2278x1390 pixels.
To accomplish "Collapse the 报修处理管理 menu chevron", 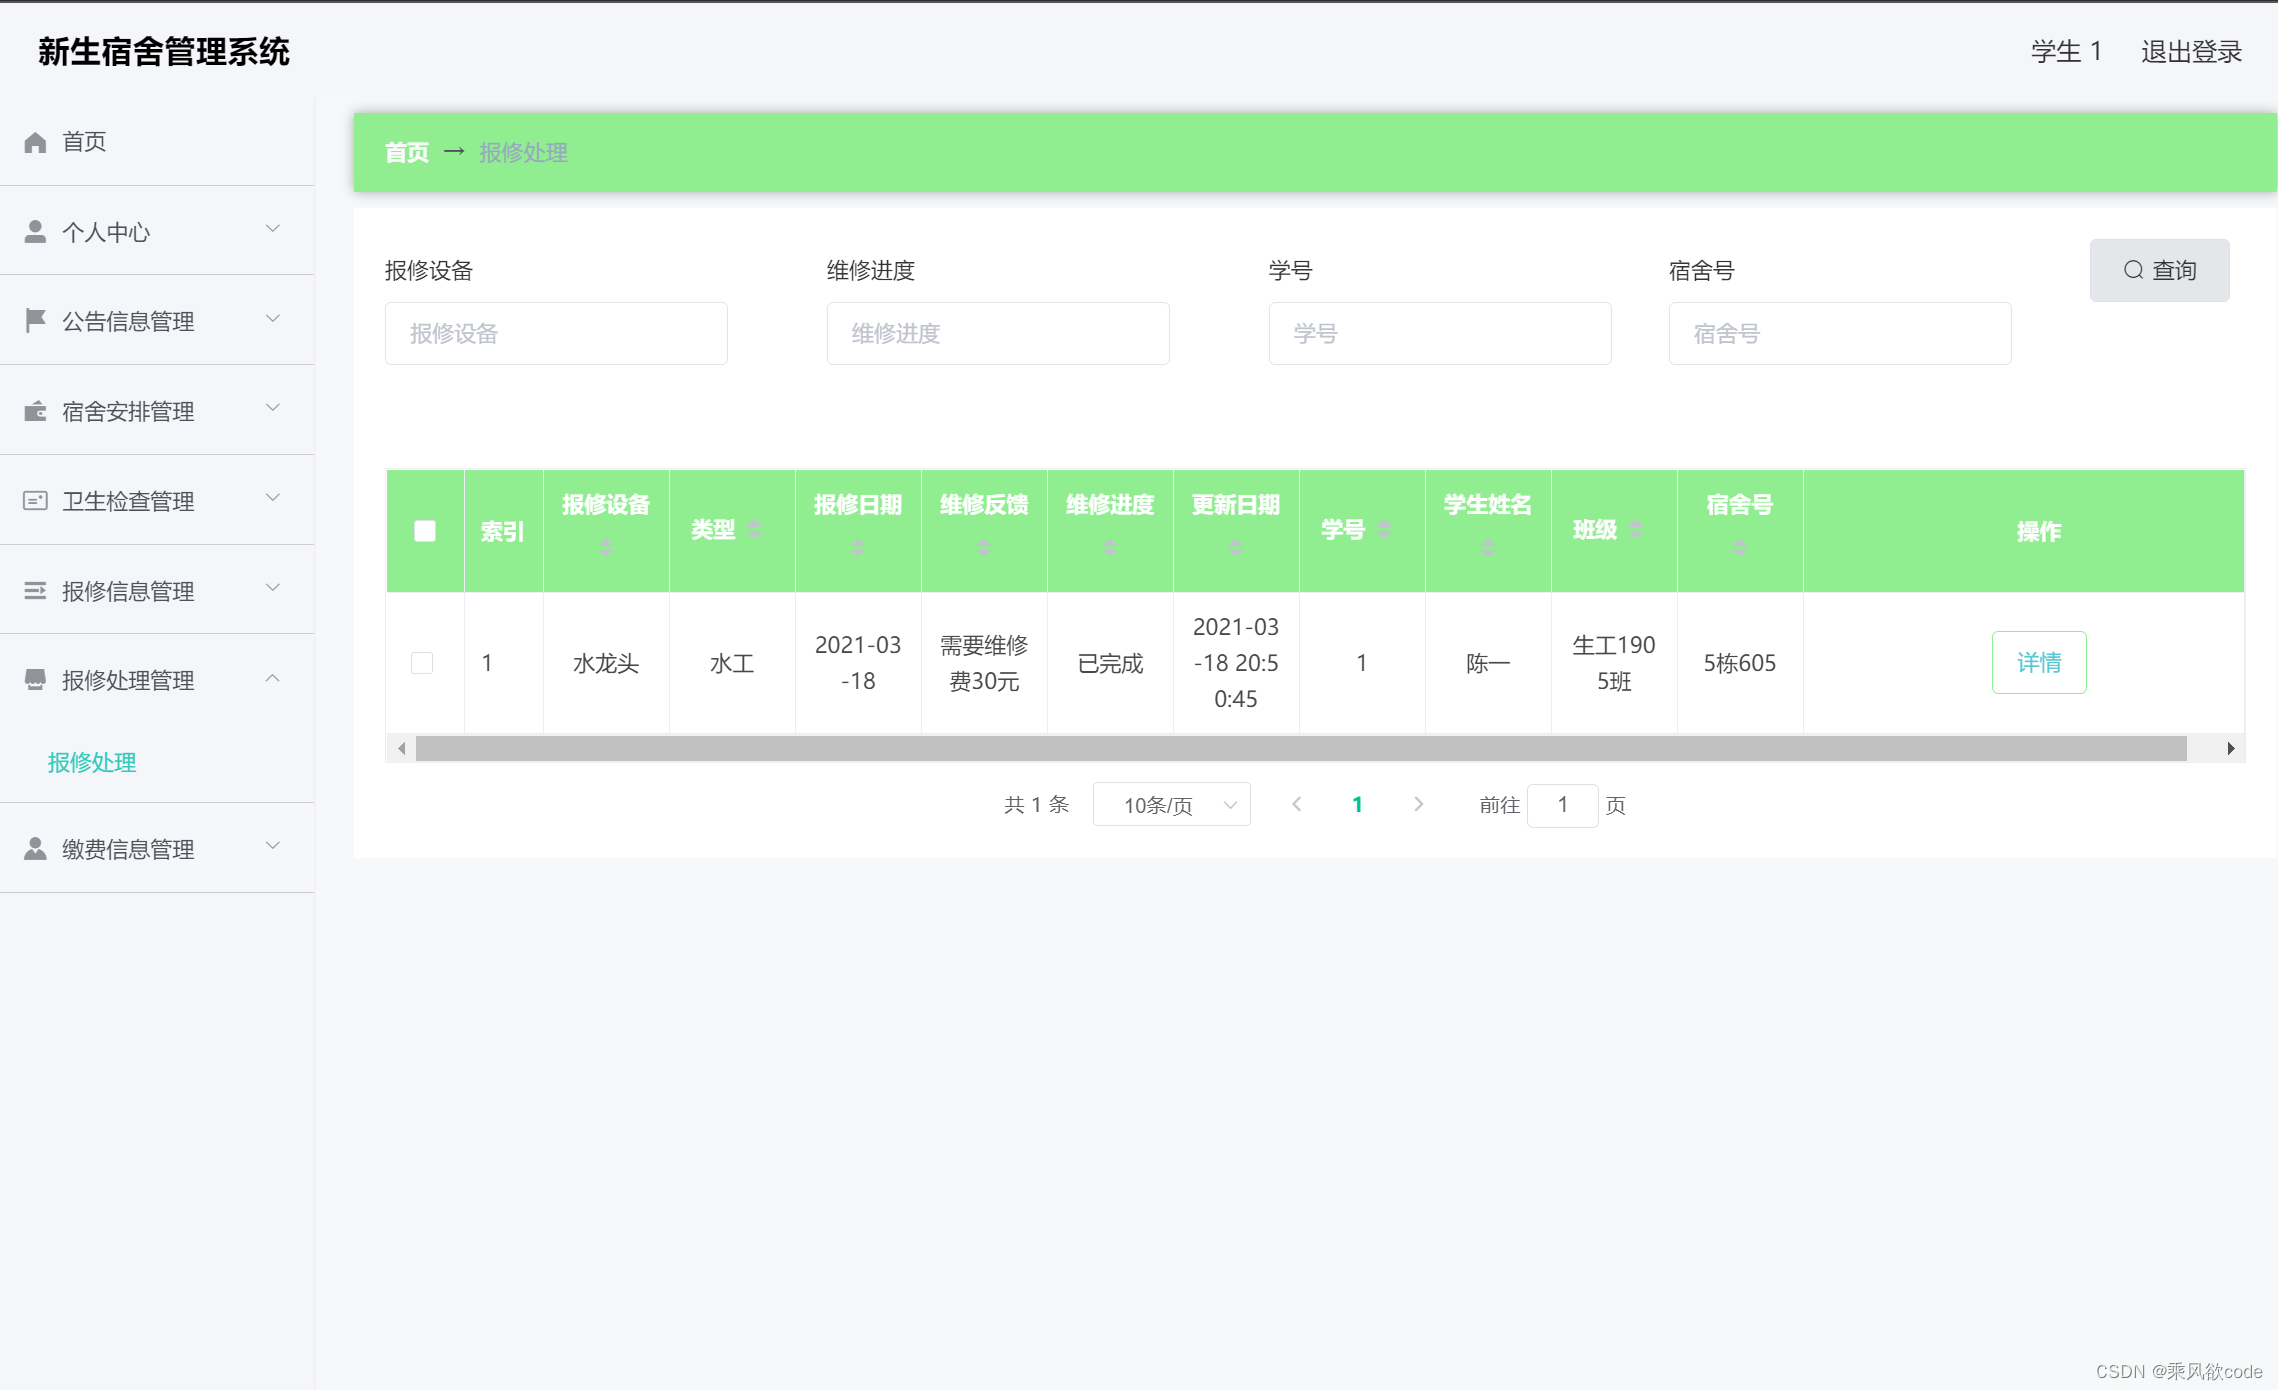I will pyautogui.click(x=272, y=679).
